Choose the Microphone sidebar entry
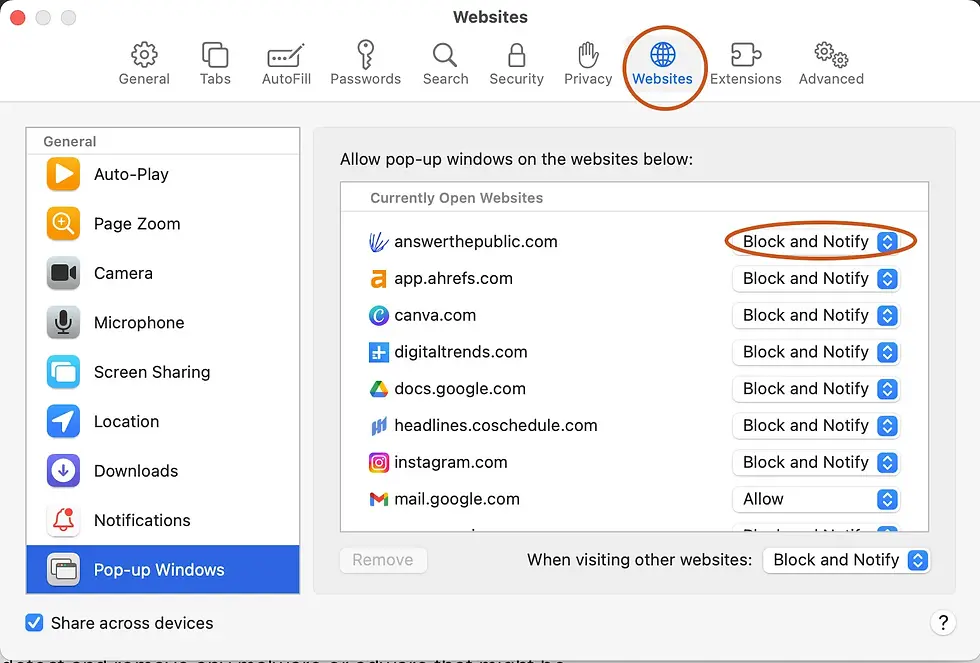Viewport: 980px width, 663px height. [x=138, y=323]
